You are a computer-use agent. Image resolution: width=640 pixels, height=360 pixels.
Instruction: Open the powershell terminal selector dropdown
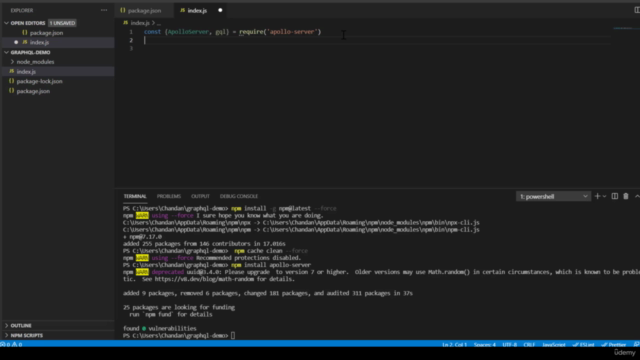point(553,196)
